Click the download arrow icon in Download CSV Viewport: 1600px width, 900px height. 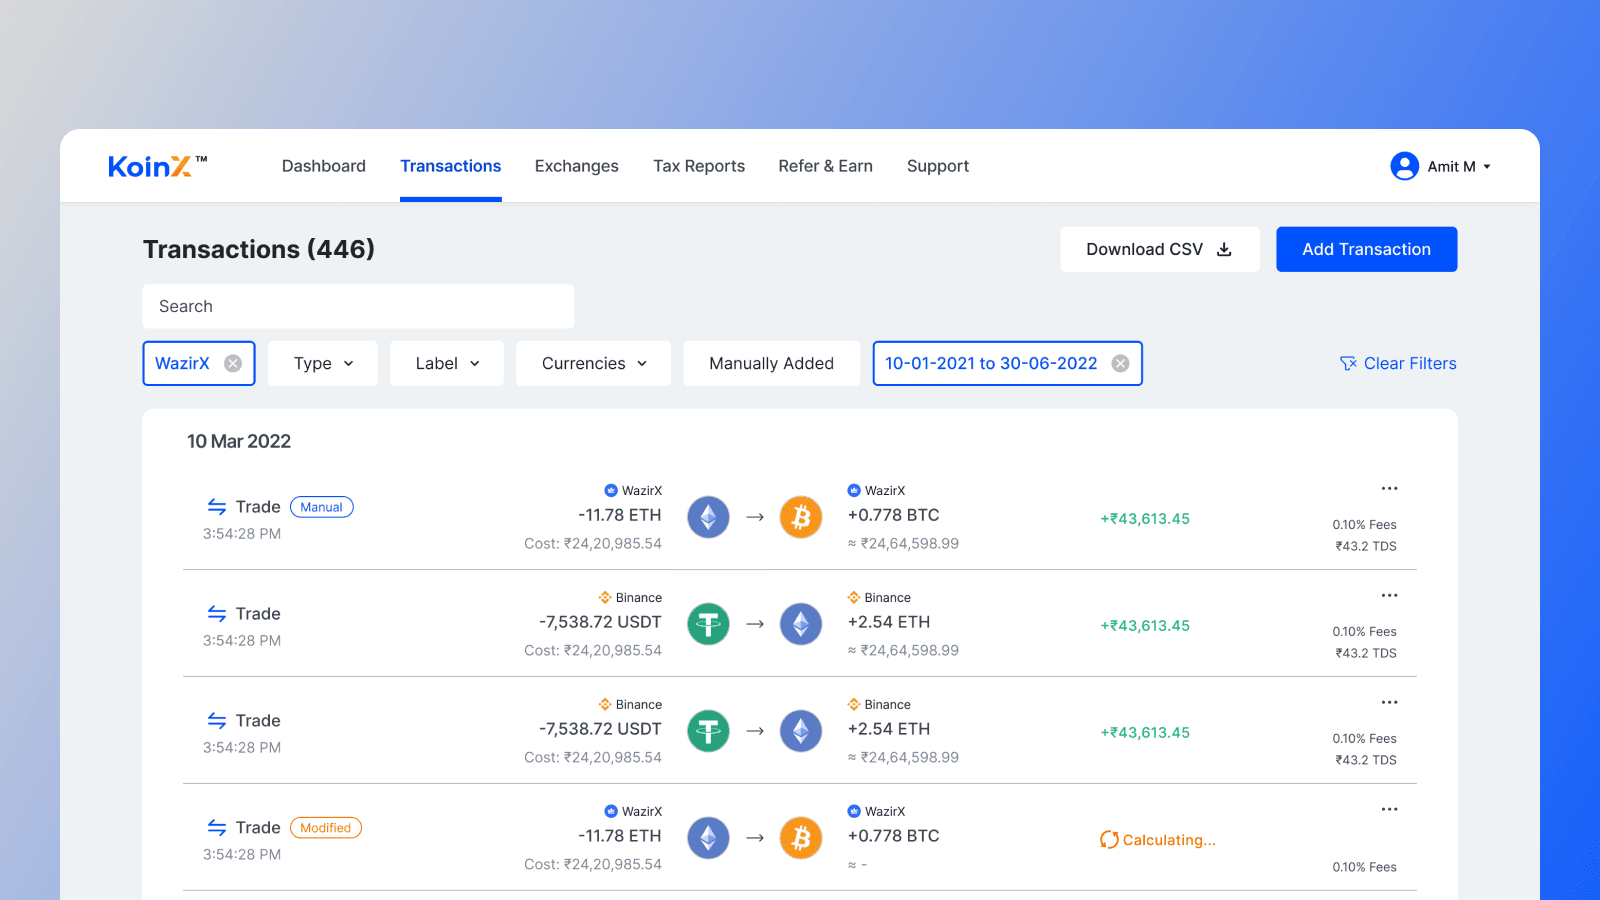tap(1224, 249)
